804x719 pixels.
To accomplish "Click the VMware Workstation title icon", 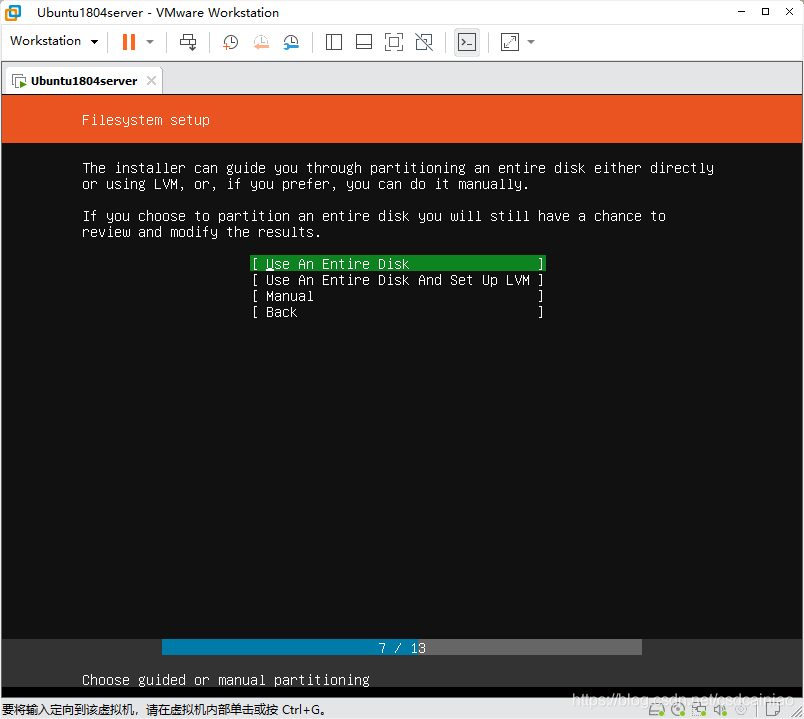I will point(13,12).
